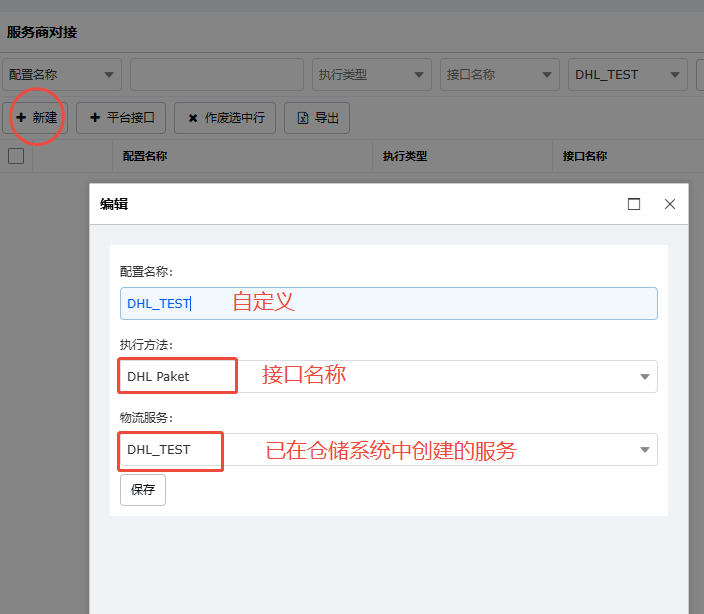Click the 作废选中行 button
This screenshot has height=614, width=704.
click(225, 118)
